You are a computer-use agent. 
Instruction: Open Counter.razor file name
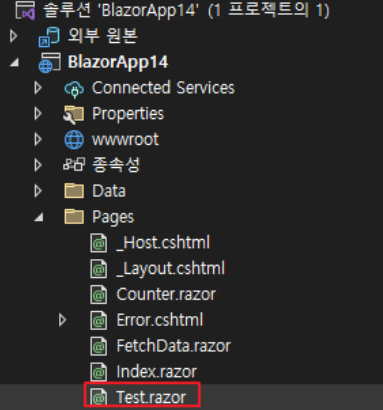pos(166,295)
